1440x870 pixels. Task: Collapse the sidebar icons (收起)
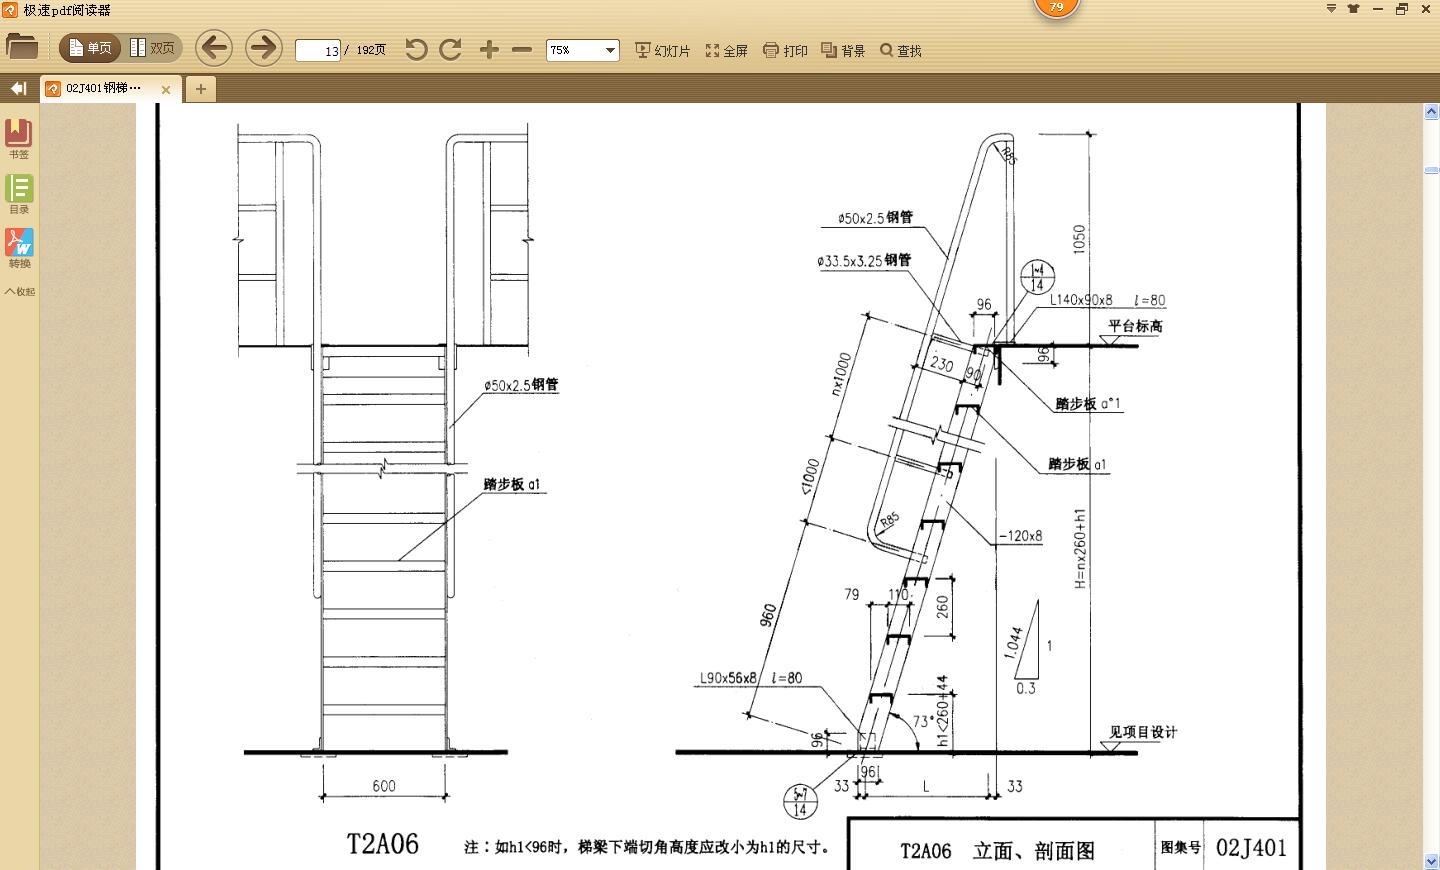coord(19,292)
